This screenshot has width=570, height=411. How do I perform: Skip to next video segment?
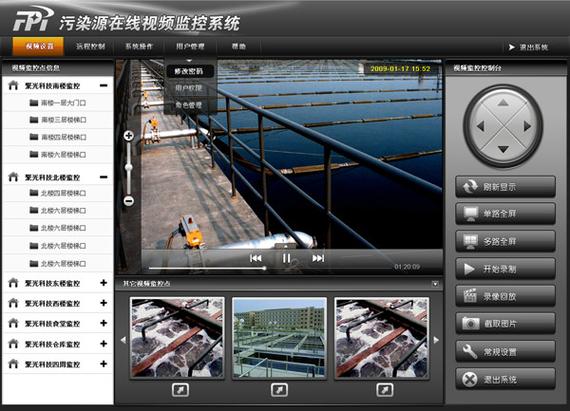pos(318,258)
